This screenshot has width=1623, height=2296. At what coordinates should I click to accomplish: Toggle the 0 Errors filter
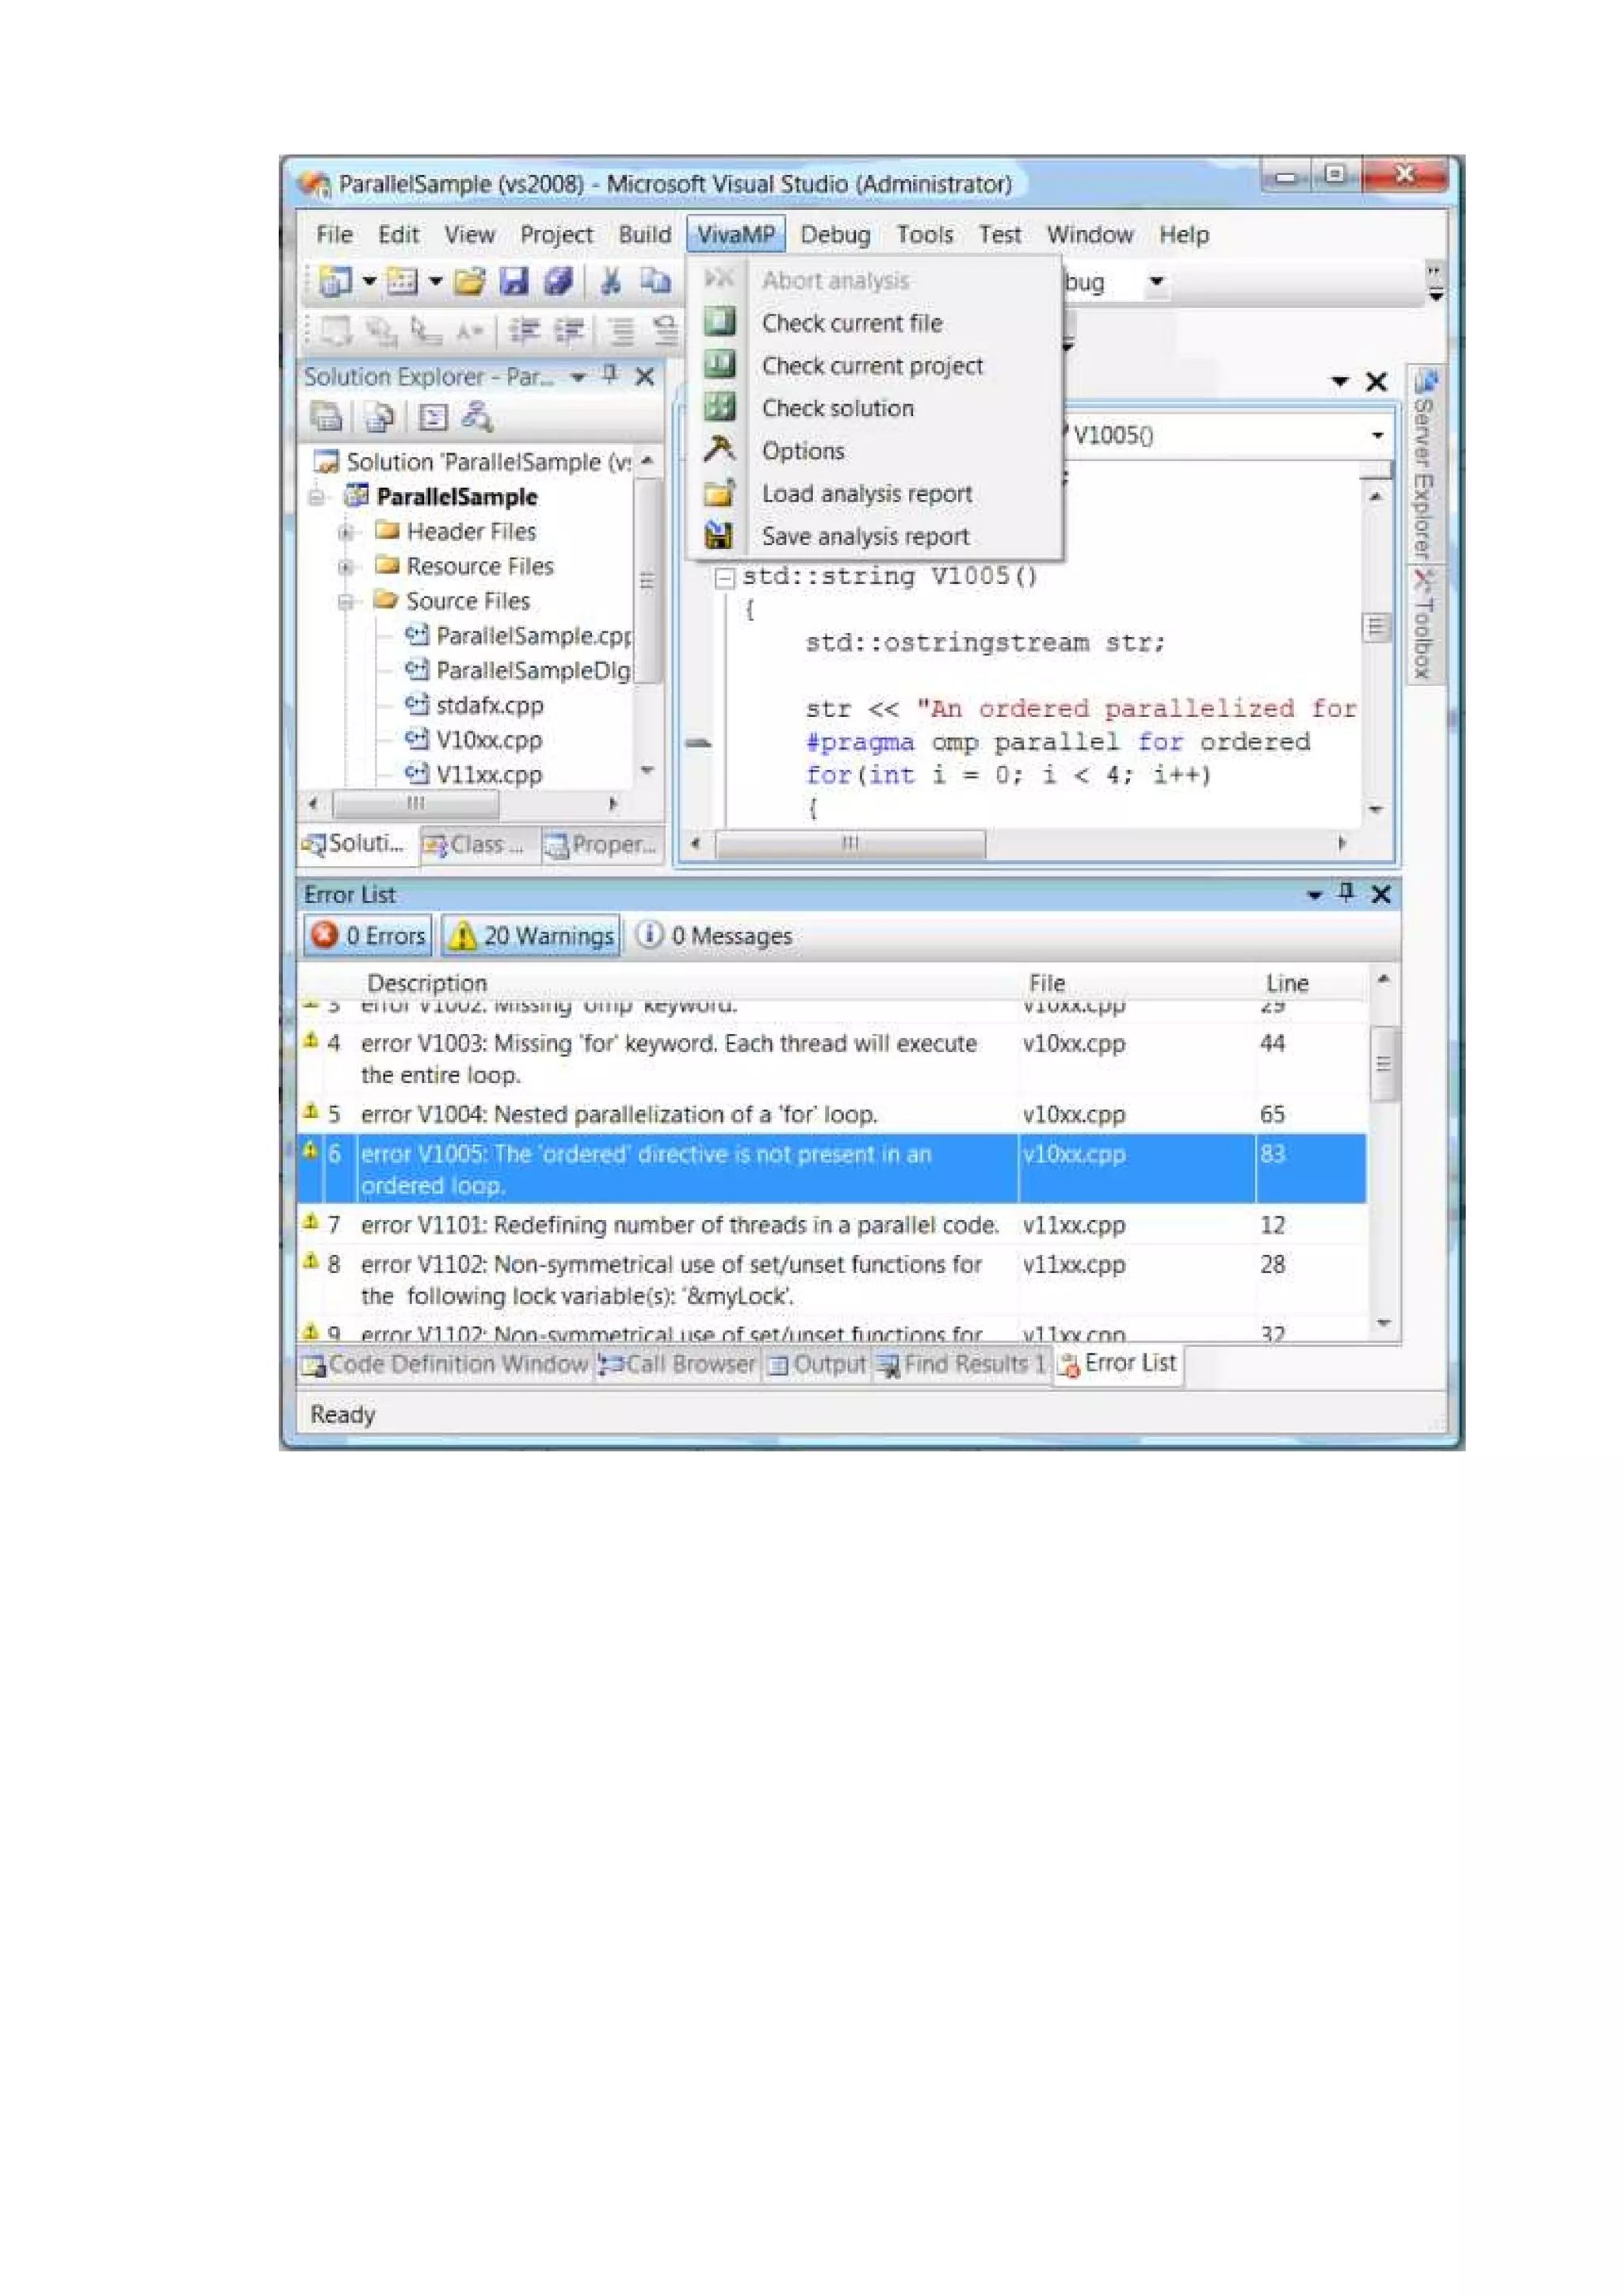tap(368, 935)
